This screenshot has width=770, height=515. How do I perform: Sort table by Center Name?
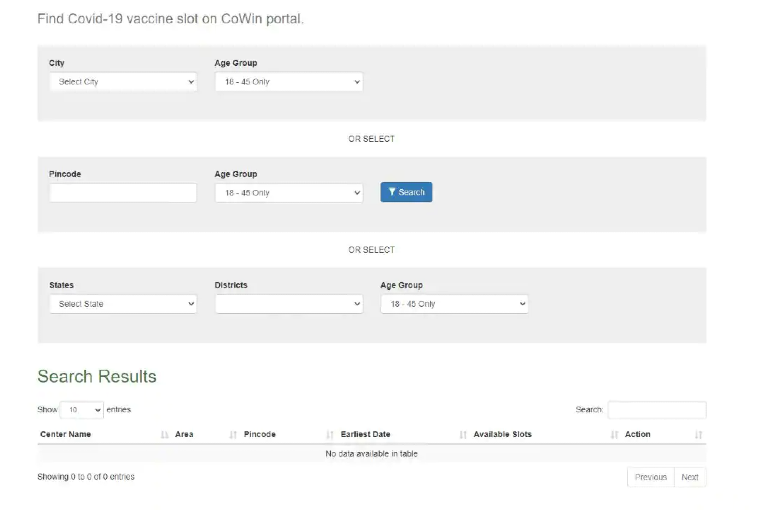(104, 434)
